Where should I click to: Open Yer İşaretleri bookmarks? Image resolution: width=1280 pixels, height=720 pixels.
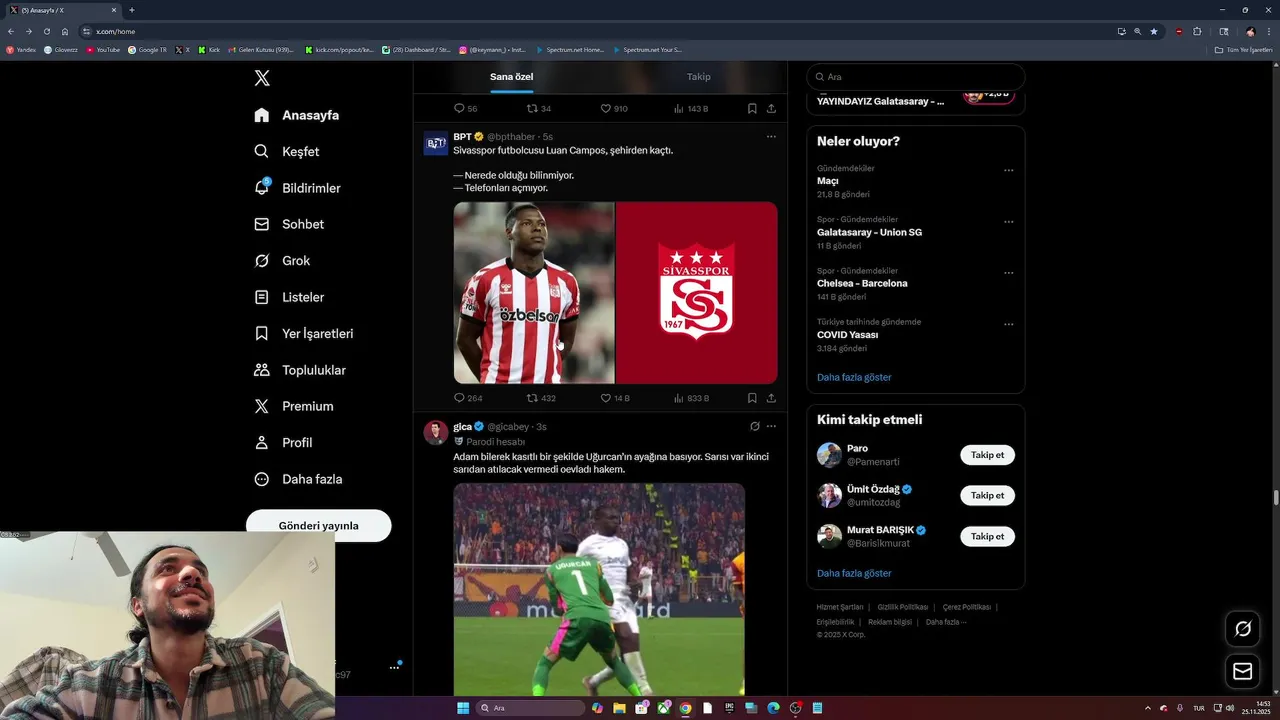click(304, 333)
